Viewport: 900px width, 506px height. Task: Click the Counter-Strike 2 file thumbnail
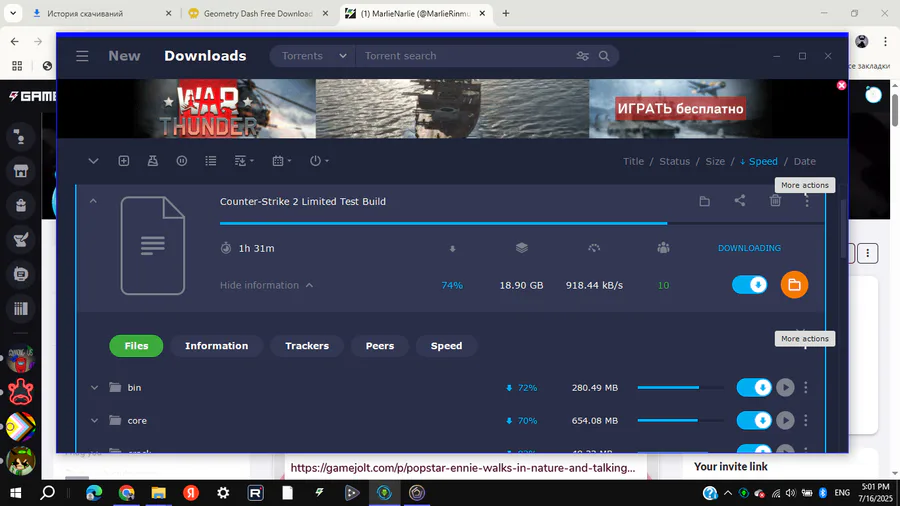pos(153,246)
